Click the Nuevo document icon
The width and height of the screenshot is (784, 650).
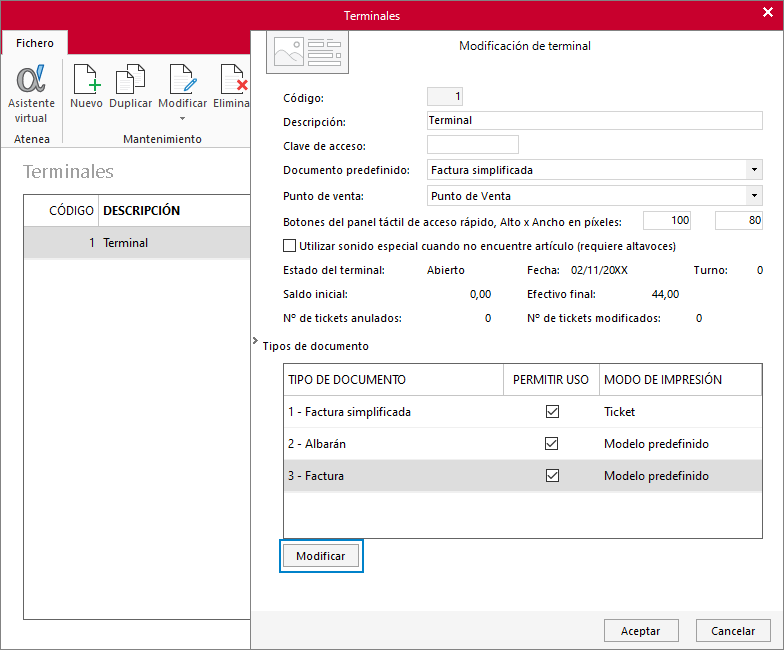[86, 79]
